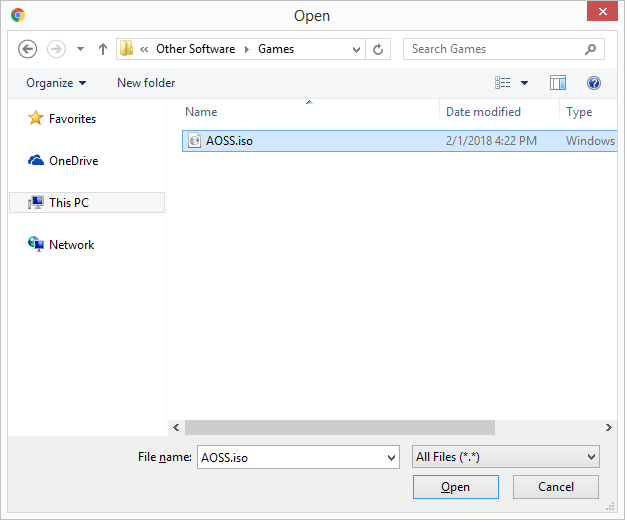Click the Windows type cell of AOSS.iso
This screenshot has width=625, height=520.
pos(590,141)
